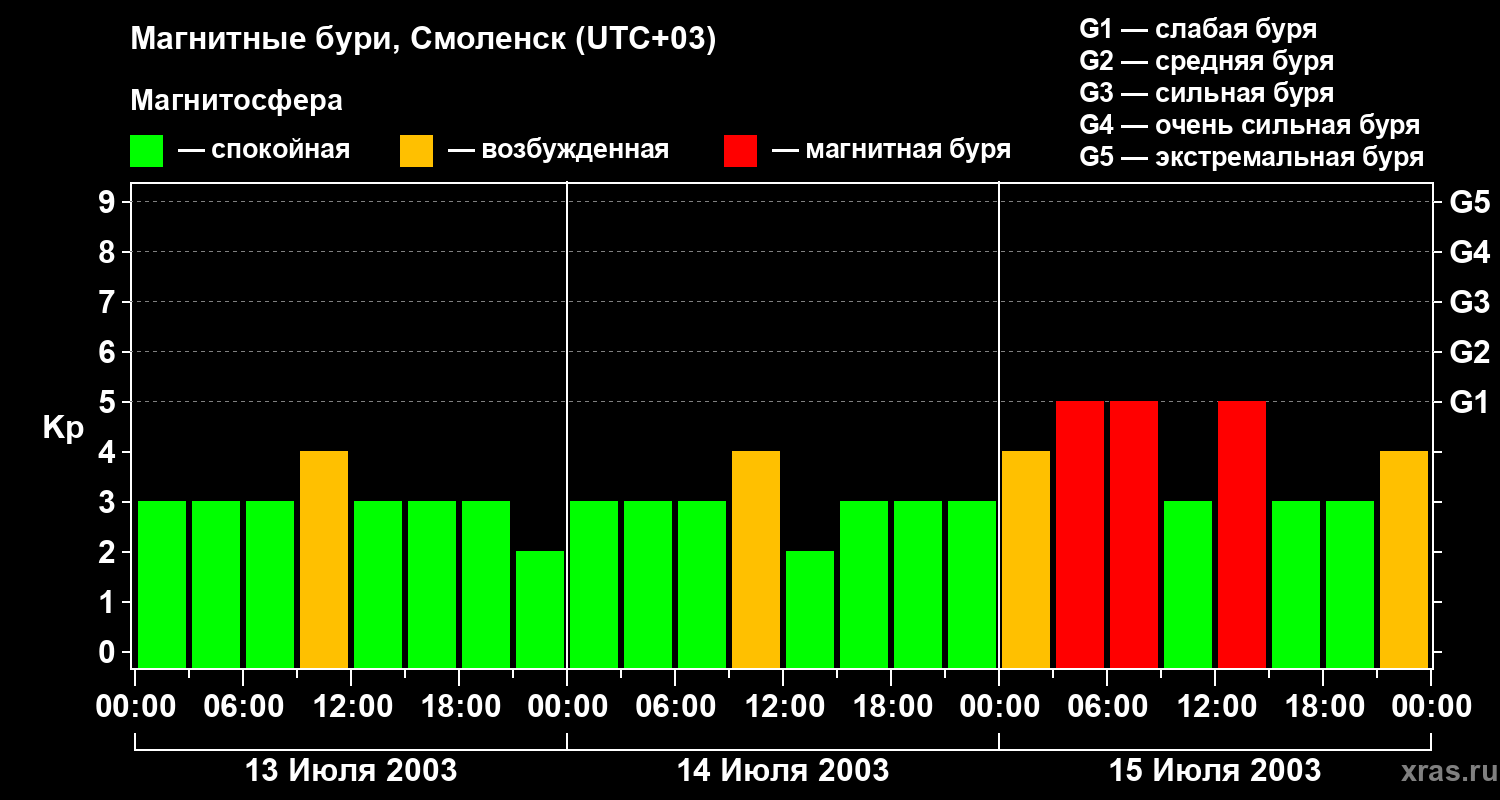Click the orange bar on 13 Июля

(x=324, y=559)
